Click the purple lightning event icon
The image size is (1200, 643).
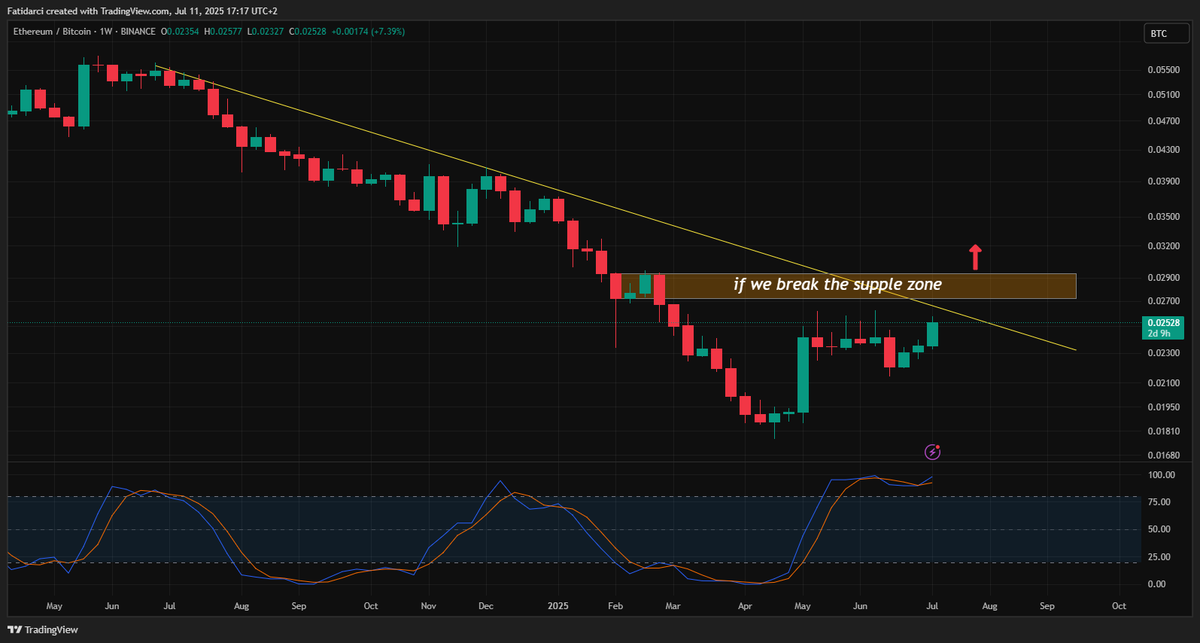point(932,452)
